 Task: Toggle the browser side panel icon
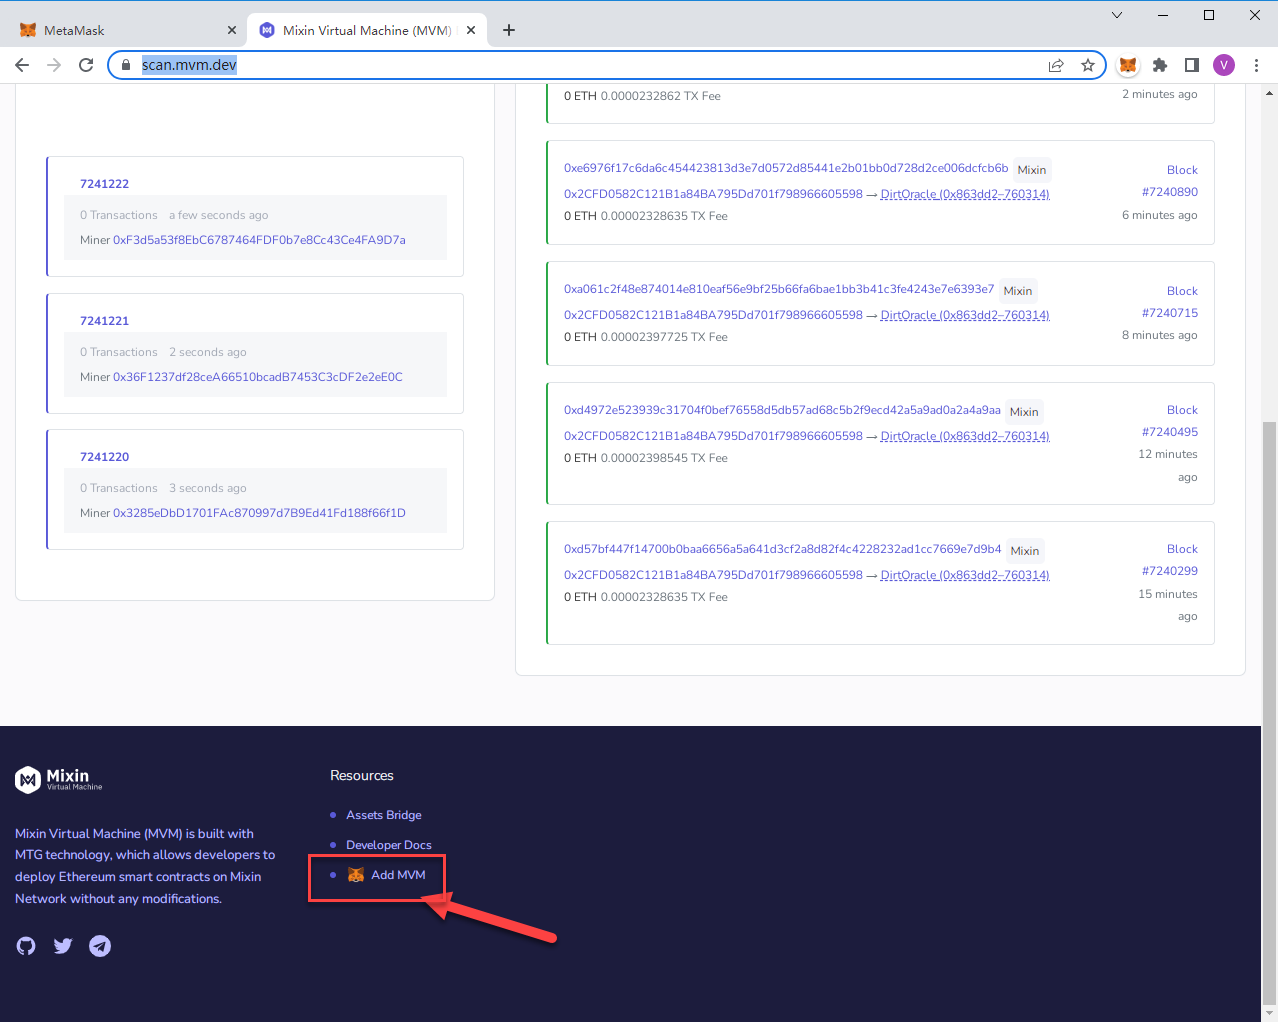tap(1191, 65)
